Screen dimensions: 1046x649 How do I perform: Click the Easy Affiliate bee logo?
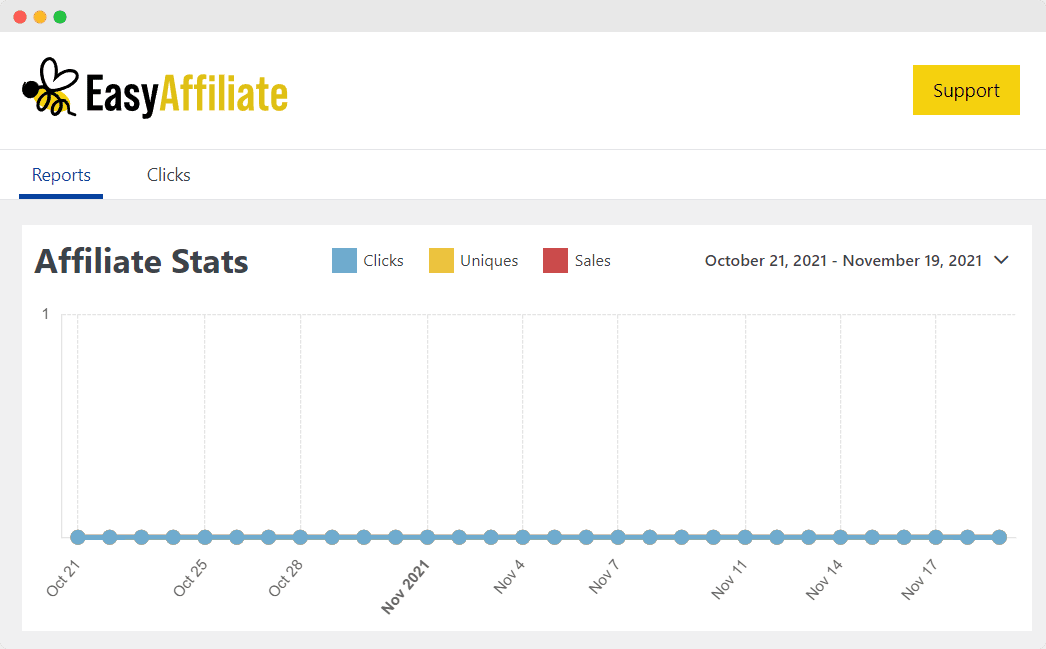(47, 89)
